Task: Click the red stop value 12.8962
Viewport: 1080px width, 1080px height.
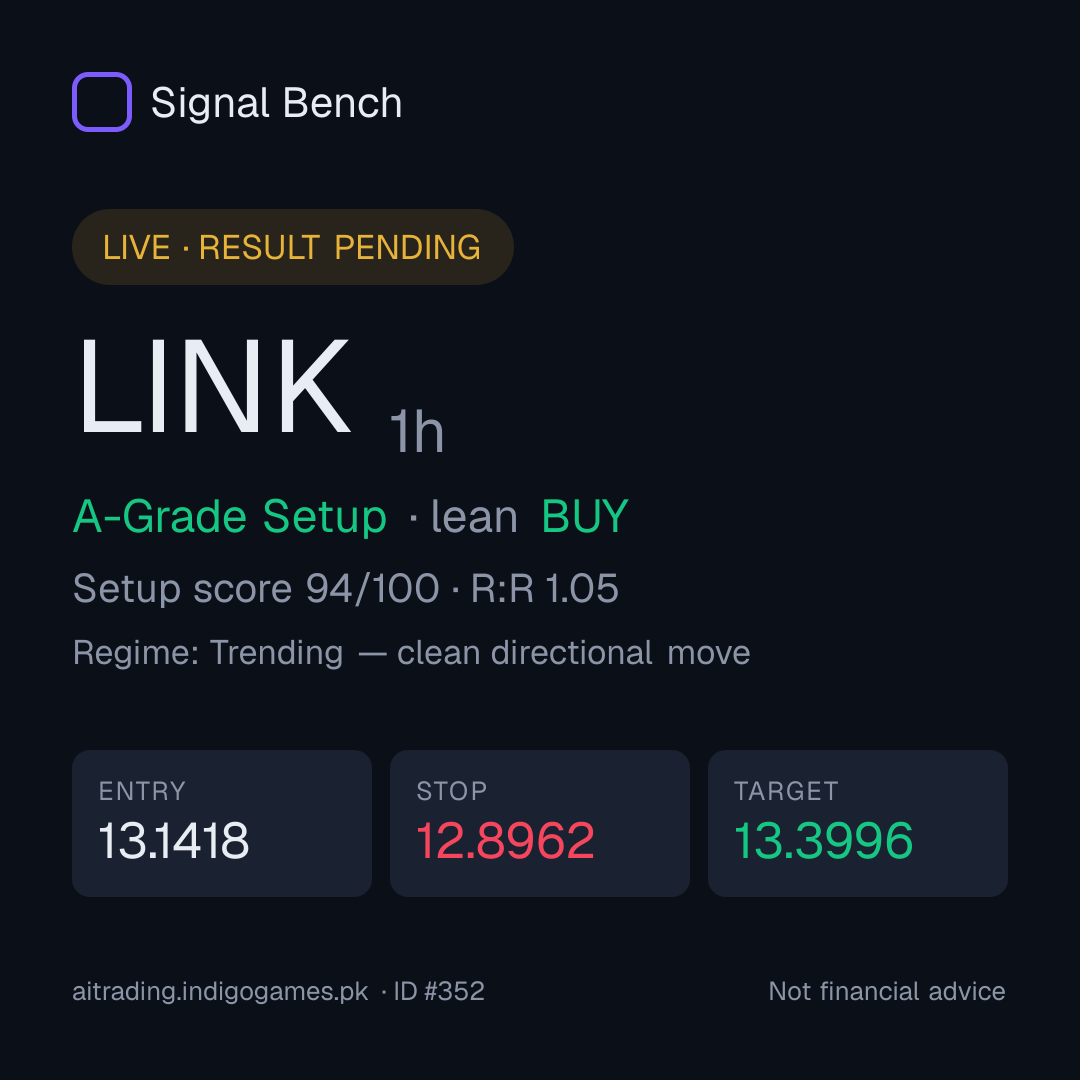Action: coord(505,841)
